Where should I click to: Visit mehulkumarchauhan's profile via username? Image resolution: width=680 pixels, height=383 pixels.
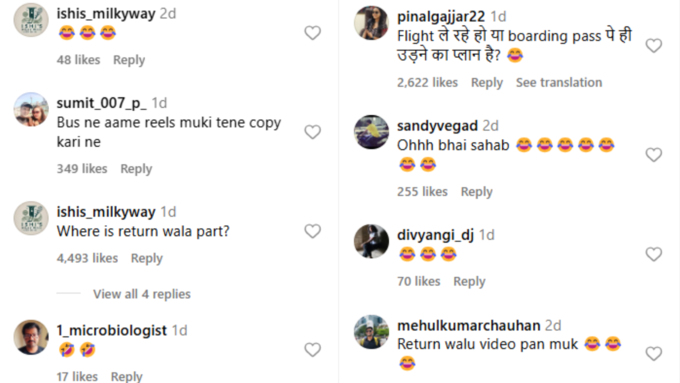pyautogui.click(x=468, y=325)
